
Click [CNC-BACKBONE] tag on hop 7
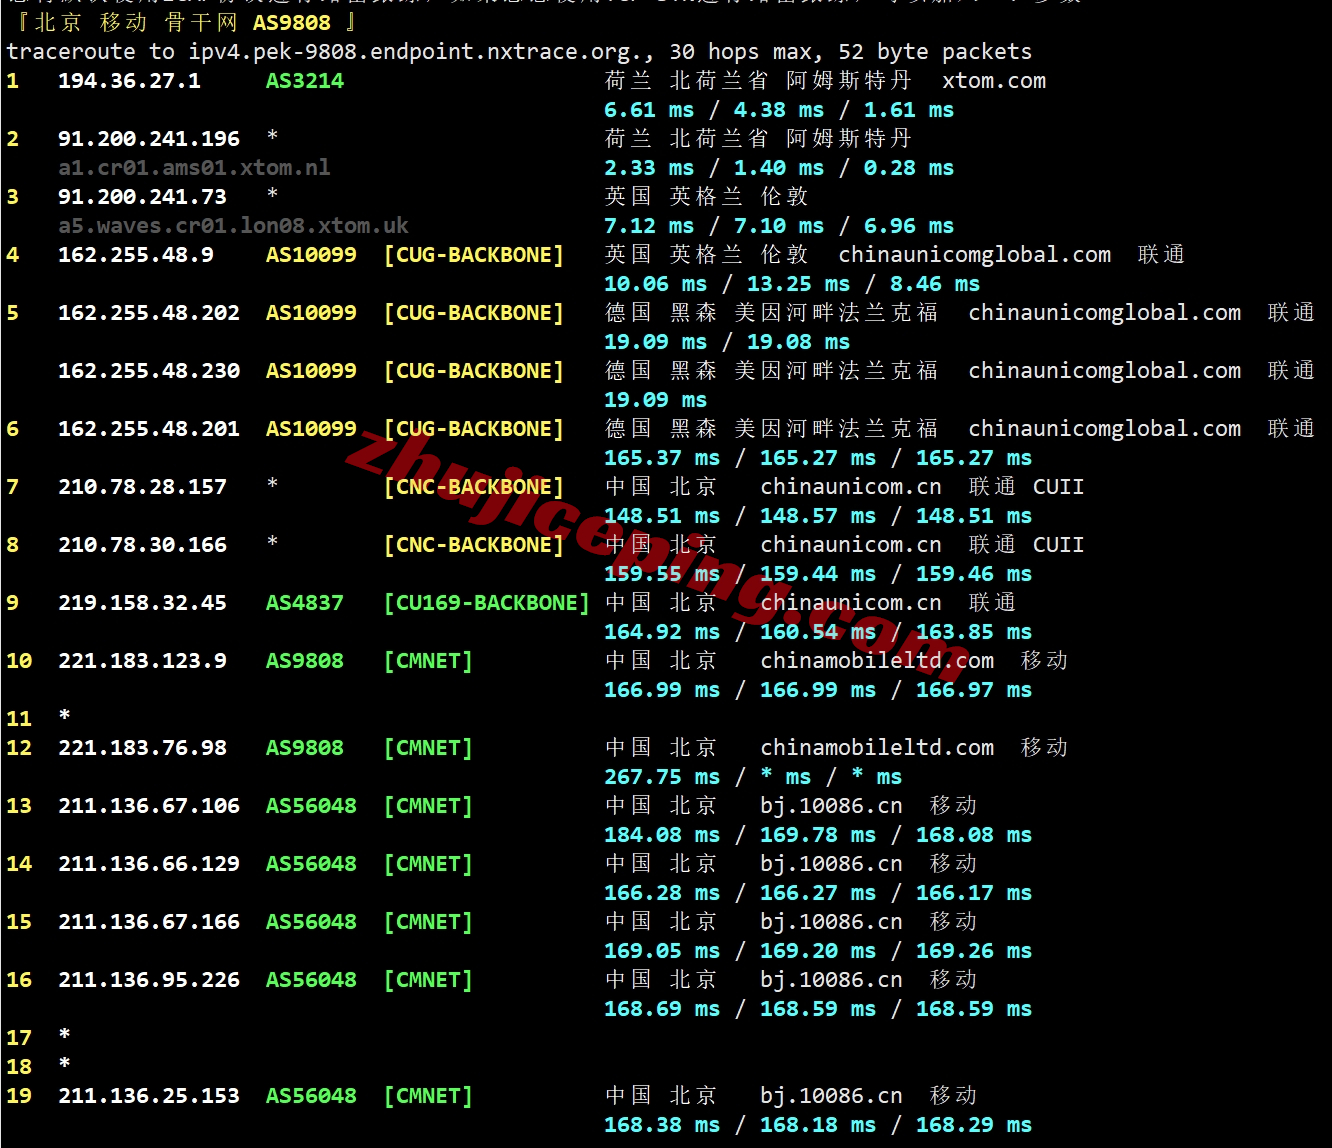click(474, 487)
